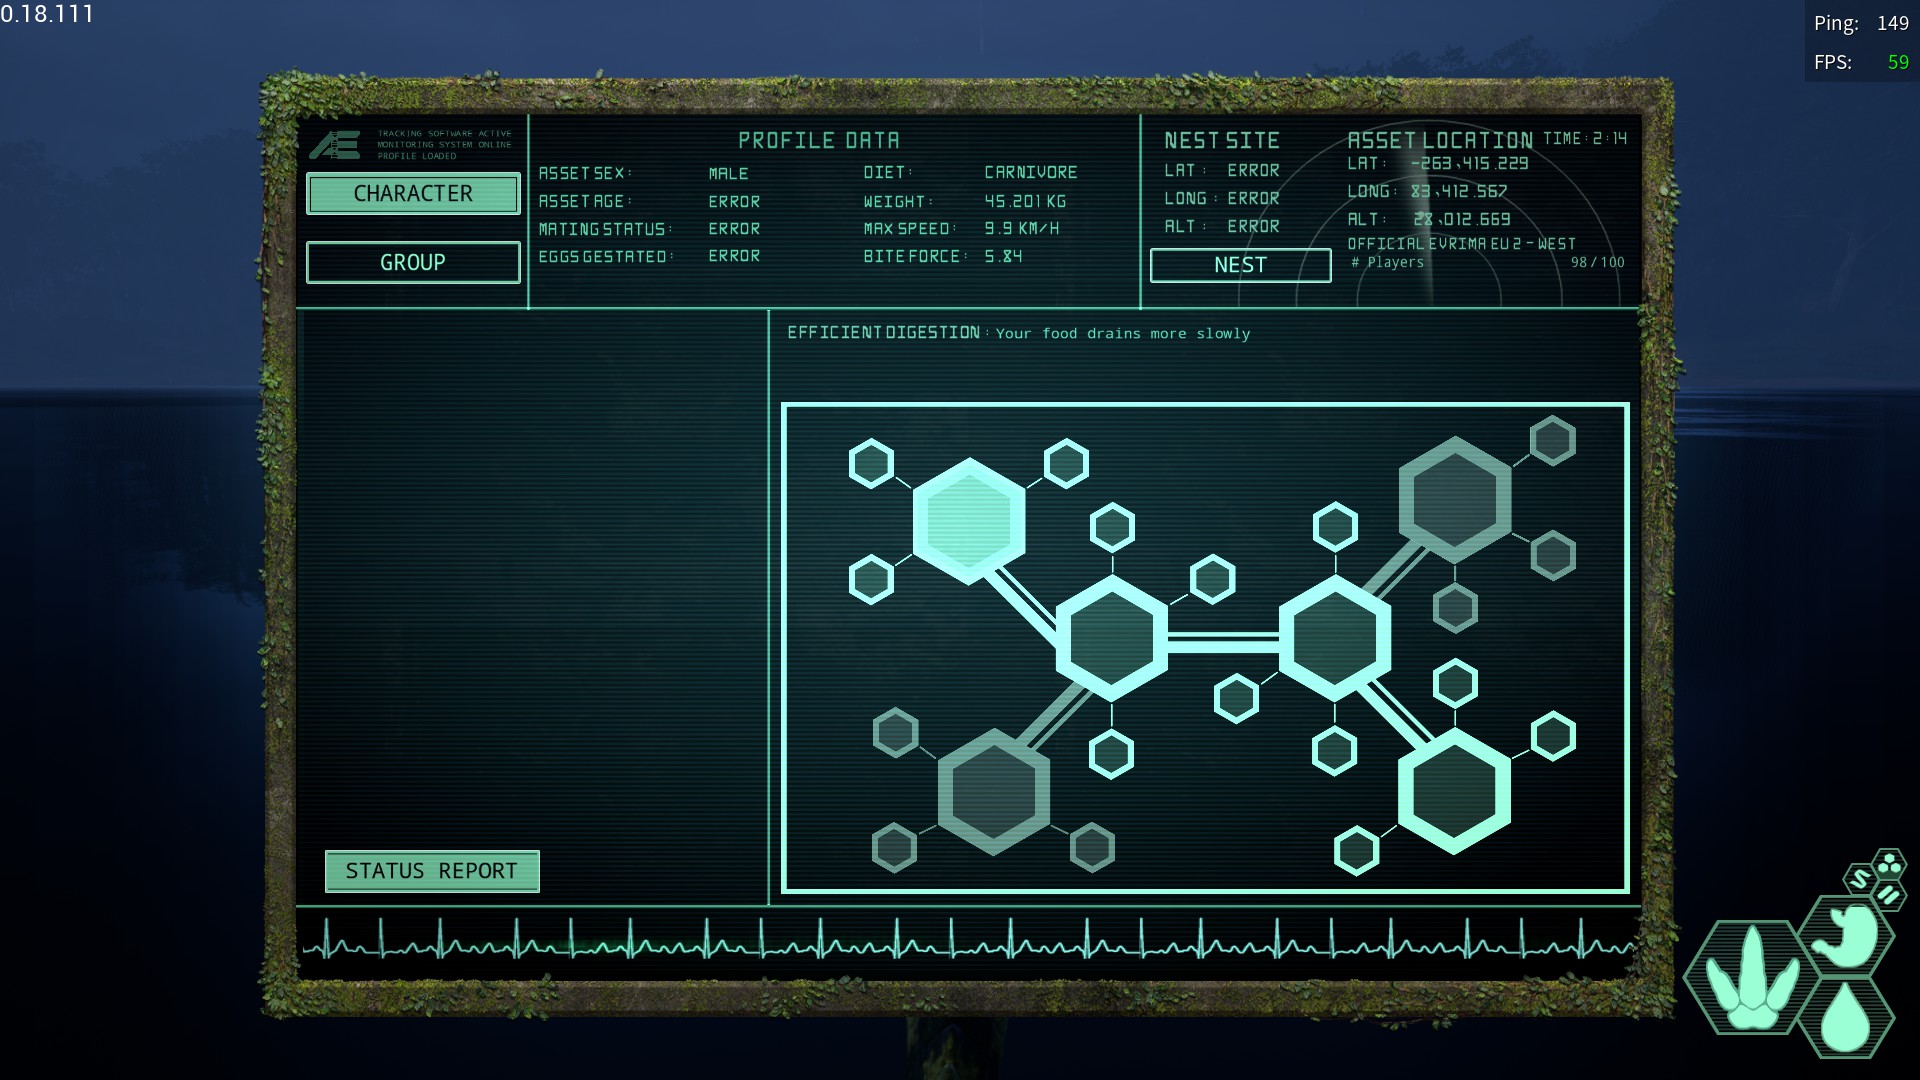Click the heartbeat ECG strip
1920x1080 pixels.
click(968, 942)
